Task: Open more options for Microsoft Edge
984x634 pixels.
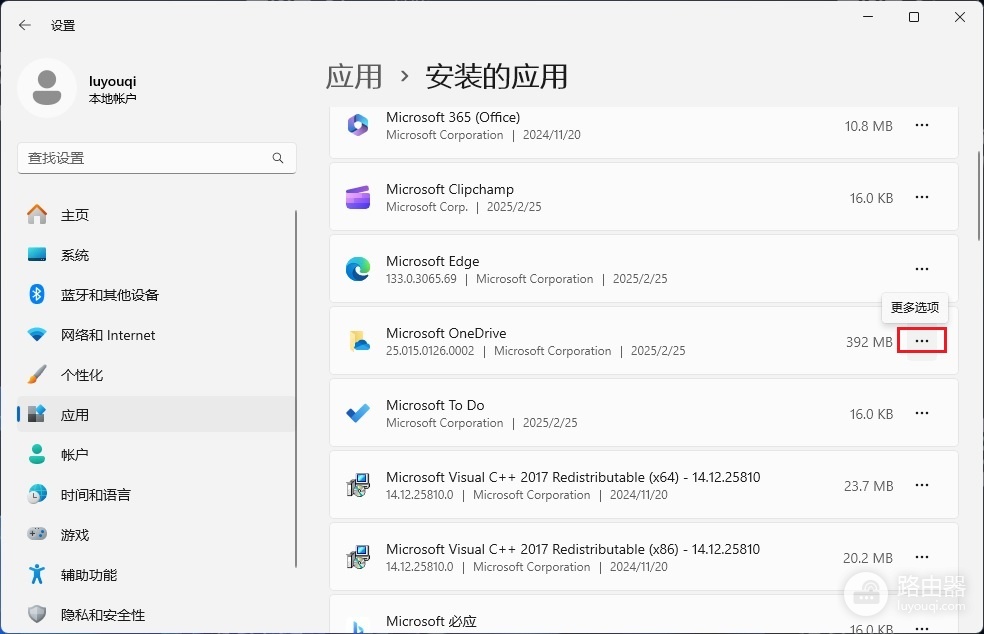Action: [922, 269]
